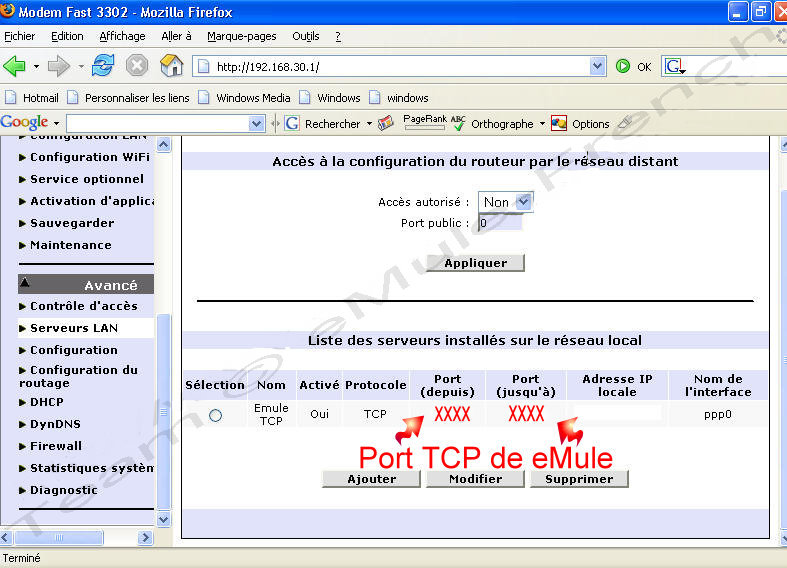Go to the Home page icon
The image size is (787, 568).
point(171,66)
